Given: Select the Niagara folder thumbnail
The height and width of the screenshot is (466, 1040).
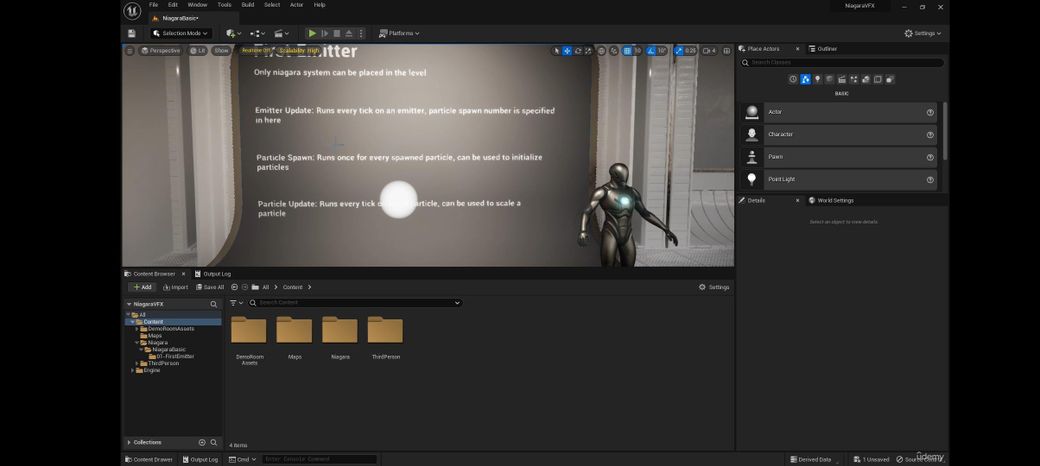Looking at the screenshot, I should pyautogui.click(x=340, y=330).
